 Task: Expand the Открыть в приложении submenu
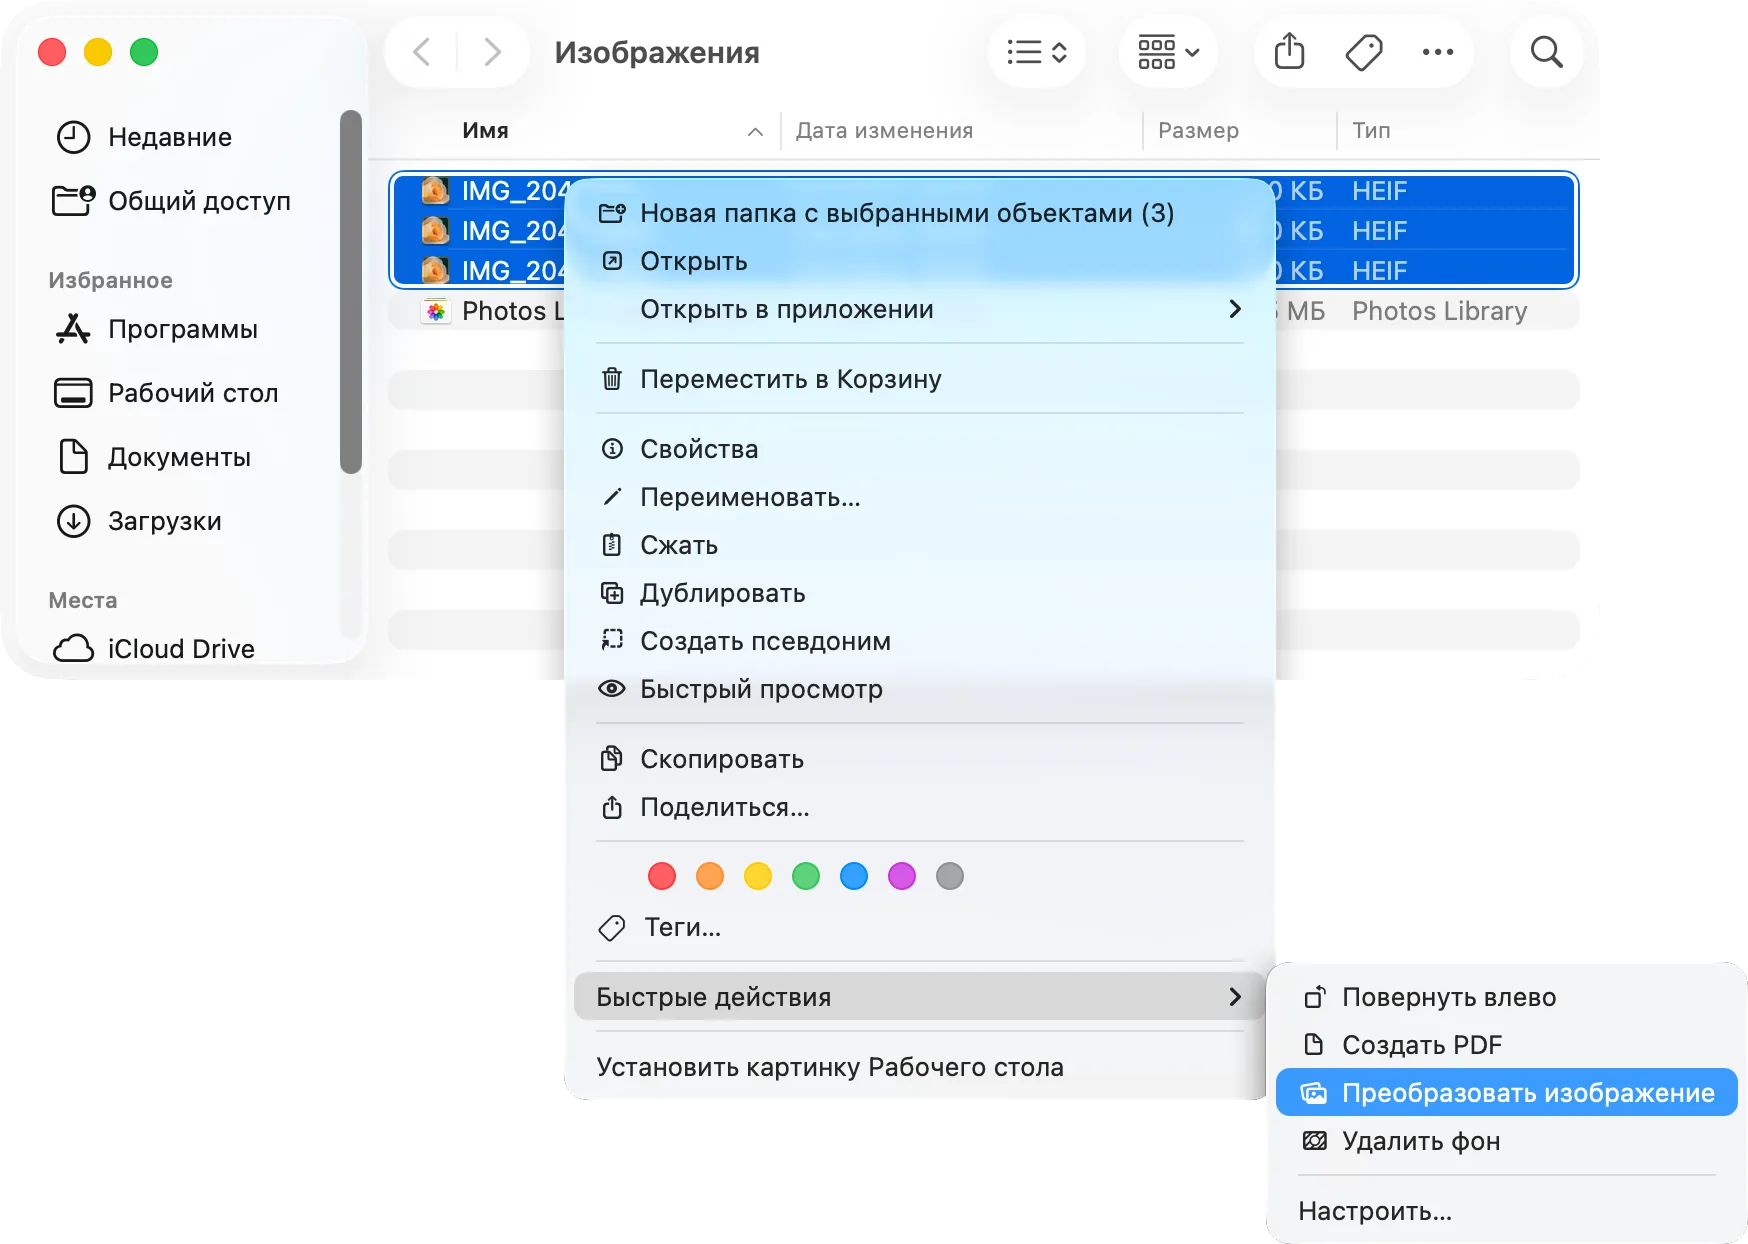coord(920,309)
